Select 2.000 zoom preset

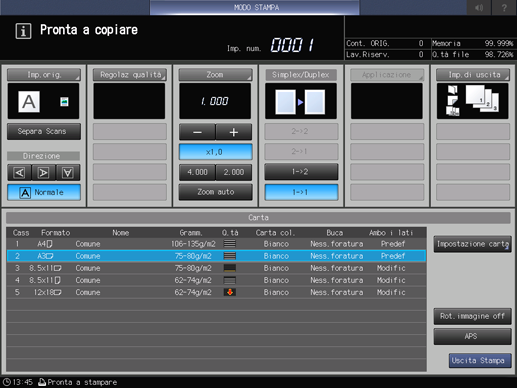pyautogui.click(x=234, y=172)
